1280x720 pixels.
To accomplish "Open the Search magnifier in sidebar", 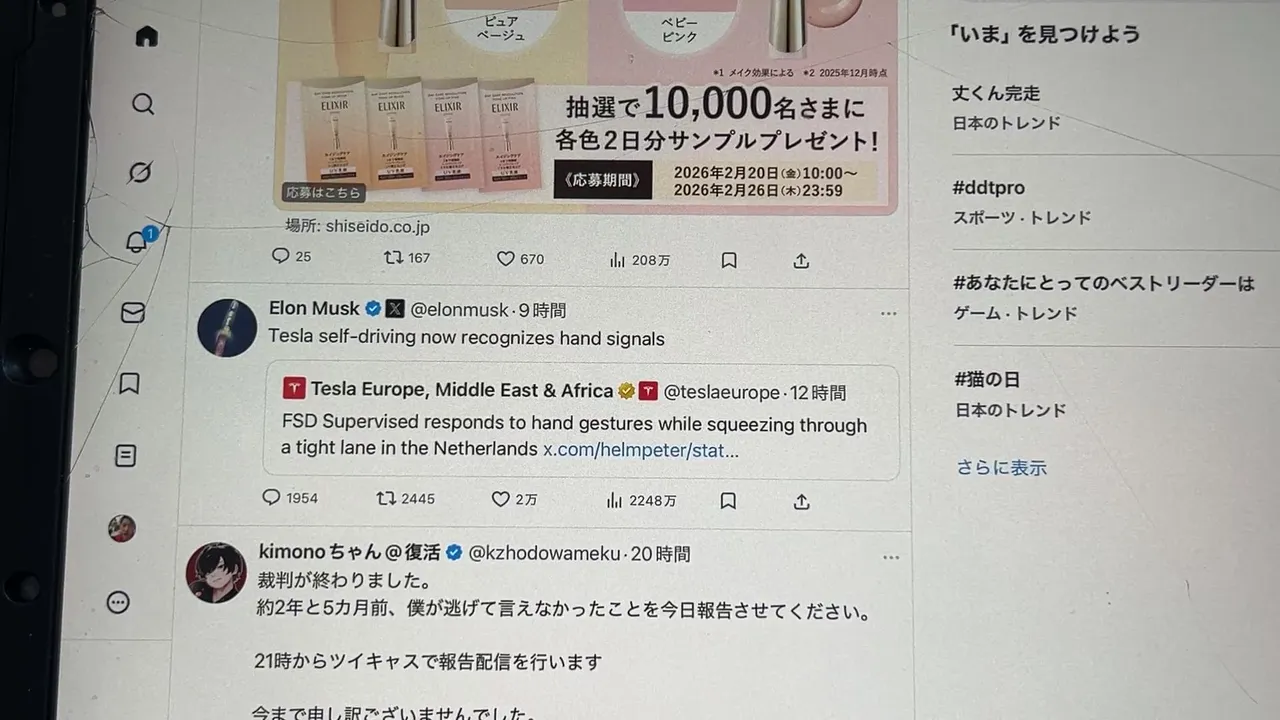I will (x=143, y=104).
